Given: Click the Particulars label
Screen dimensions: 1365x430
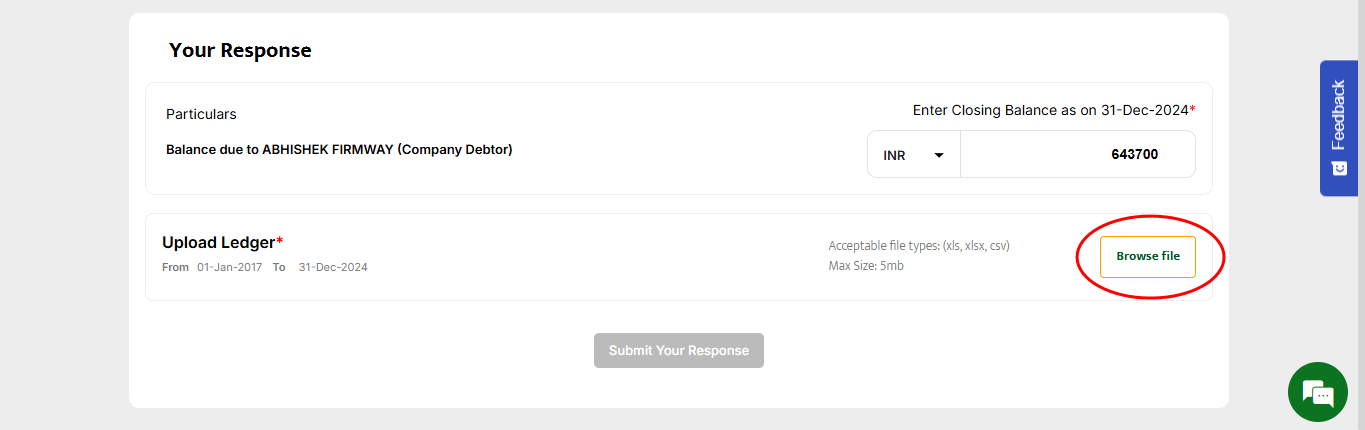Looking at the screenshot, I should click(x=201, y=114).
